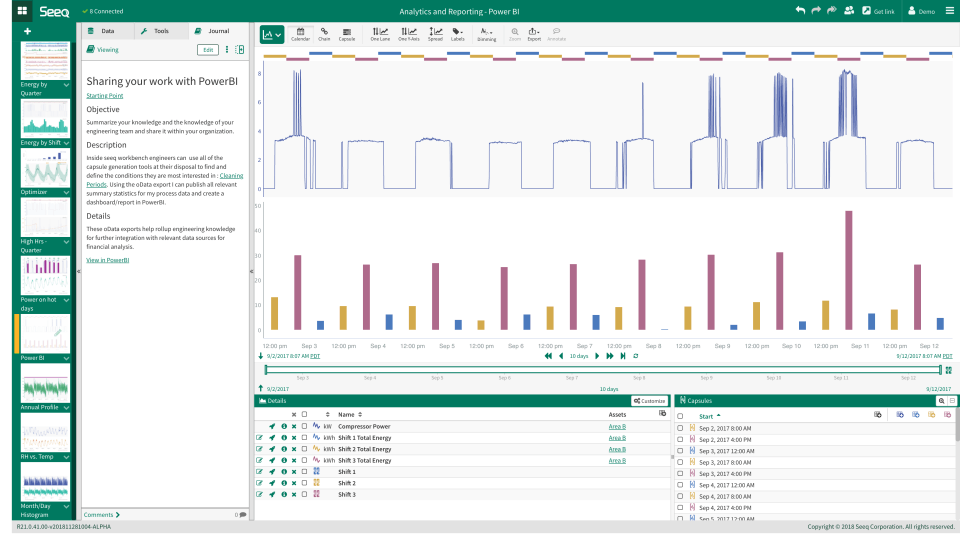Screen dimensions: 960x547
Task: Open the Dimming dropdown in toolbar
Action: click(x=487, y=34)
